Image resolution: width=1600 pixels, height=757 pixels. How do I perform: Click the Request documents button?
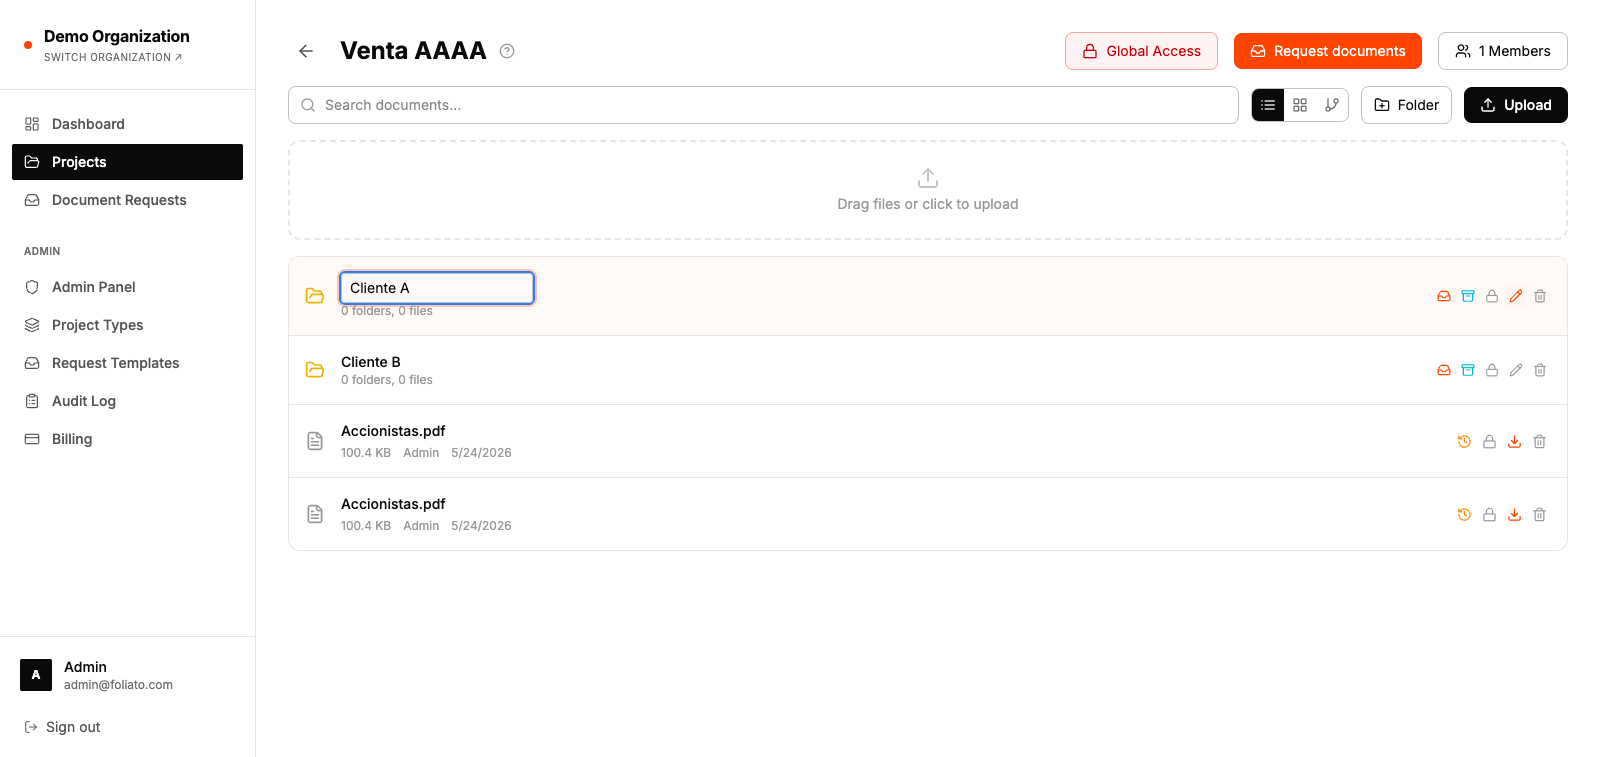tap(1328, 51)
